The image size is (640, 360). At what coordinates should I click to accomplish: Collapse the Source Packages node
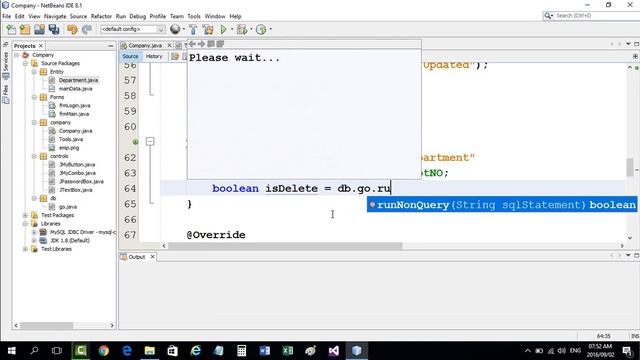[x=25, y=63]
